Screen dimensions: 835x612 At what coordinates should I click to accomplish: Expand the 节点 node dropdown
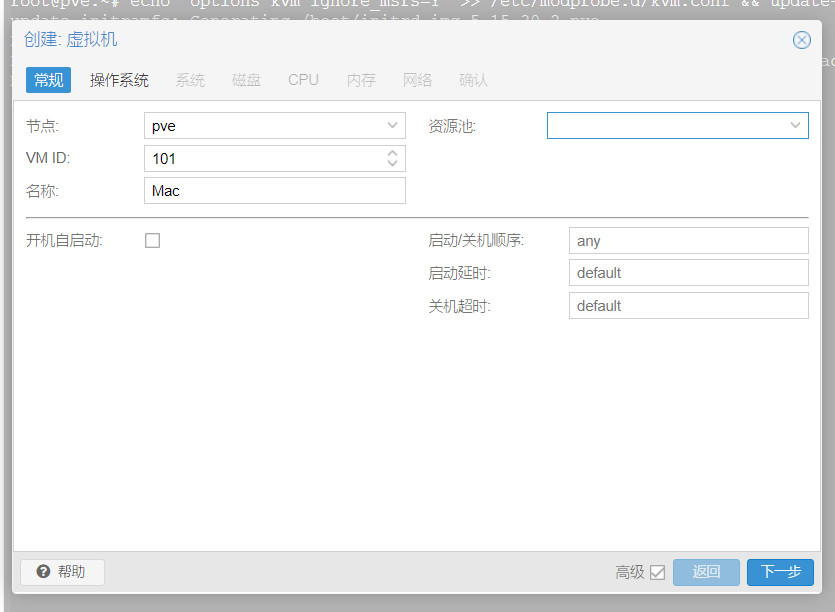[392, 126]
